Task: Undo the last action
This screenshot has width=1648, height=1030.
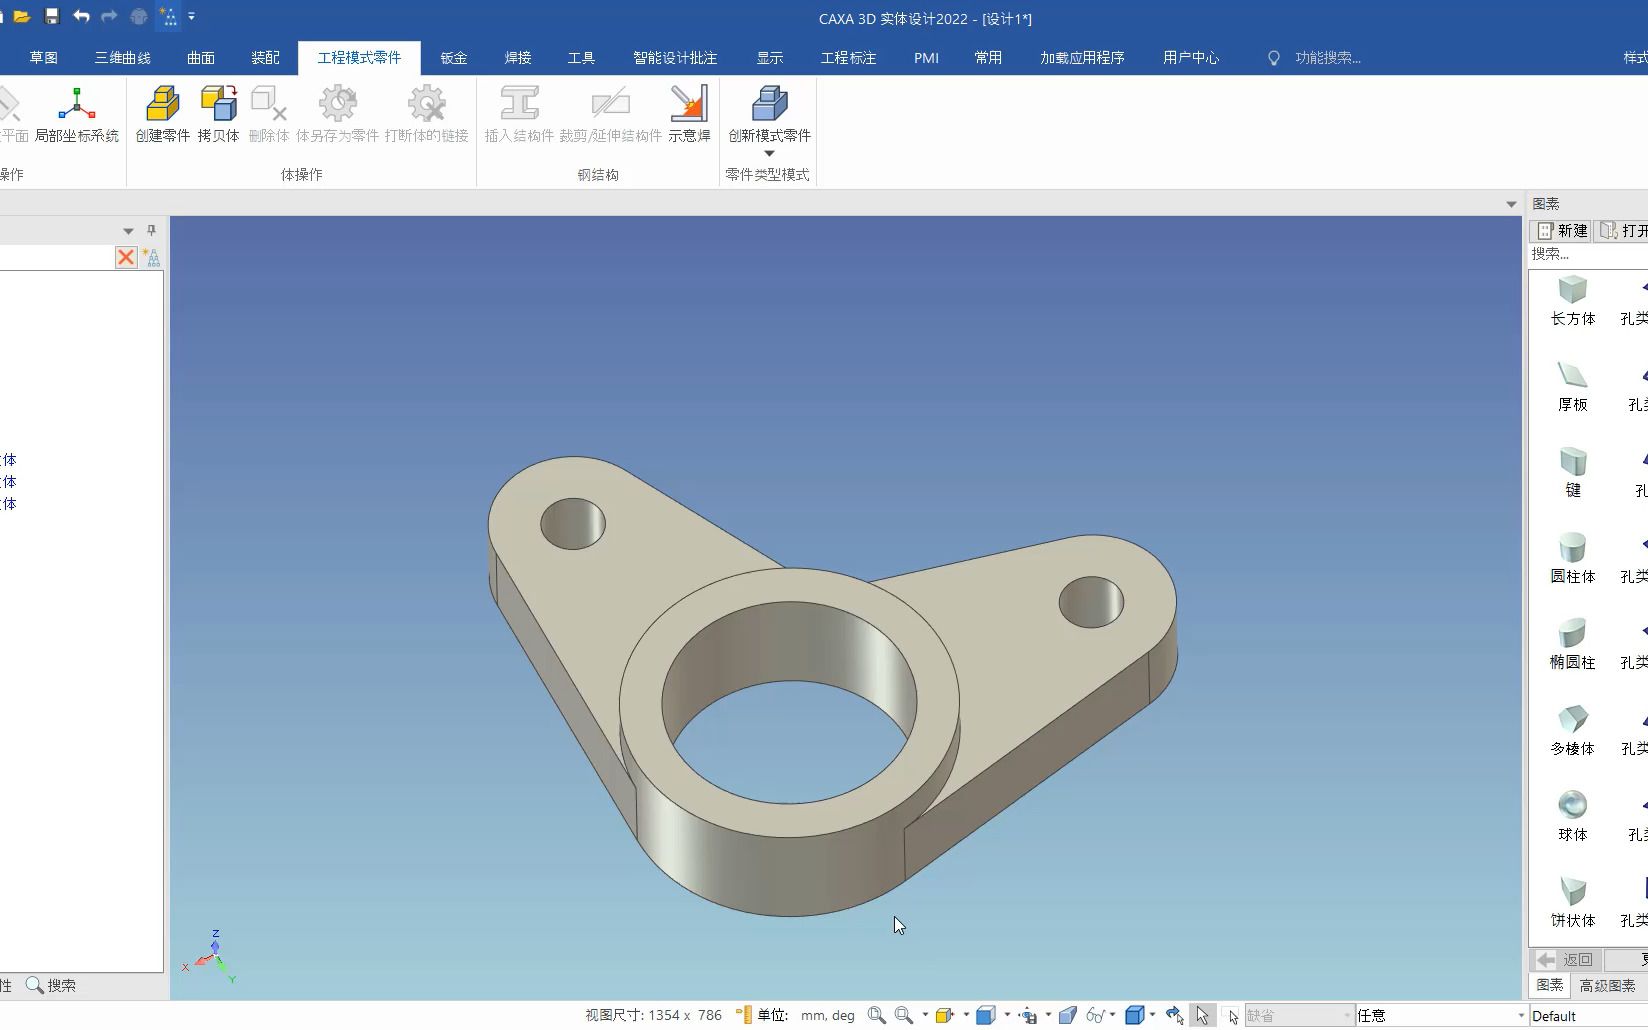Action: (81, 16)
